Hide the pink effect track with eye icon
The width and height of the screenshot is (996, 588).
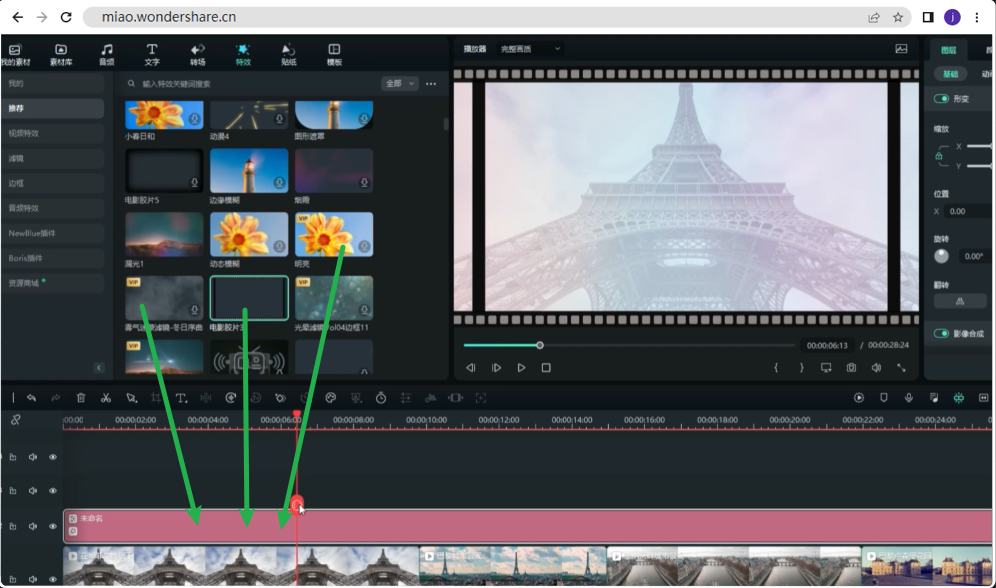tap(53, 526)
